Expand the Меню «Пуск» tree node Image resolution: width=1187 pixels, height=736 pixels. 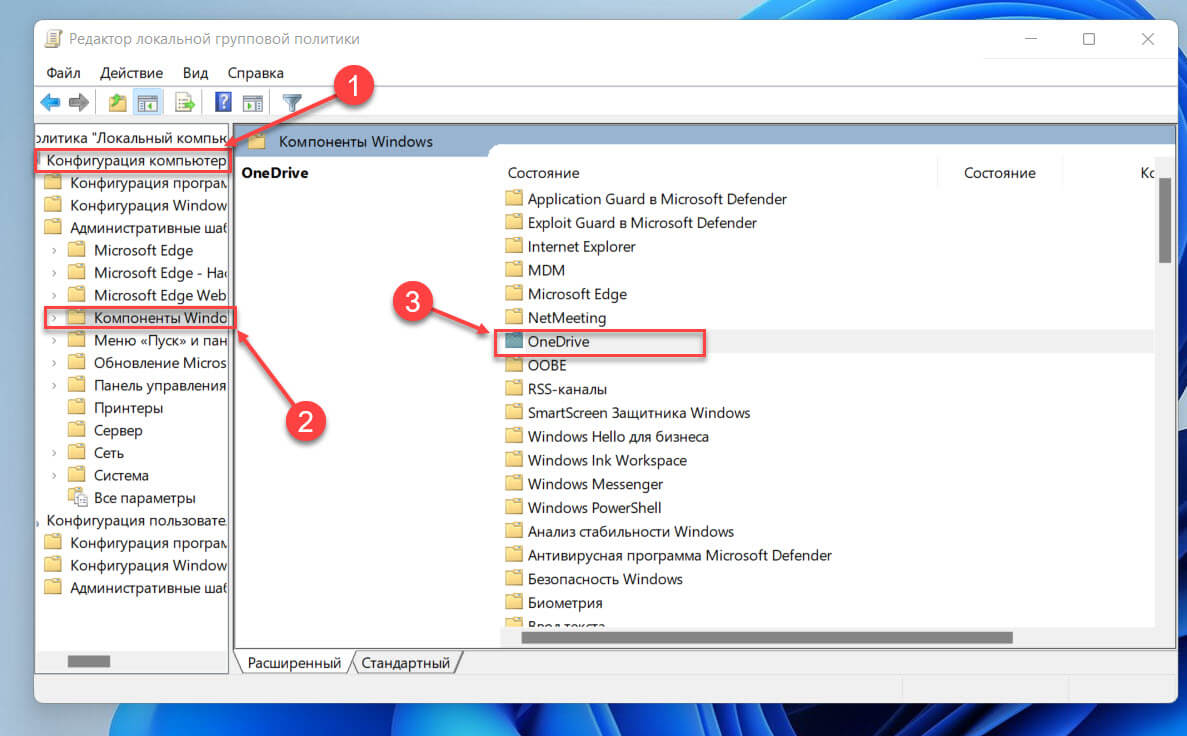coord(54,341)
